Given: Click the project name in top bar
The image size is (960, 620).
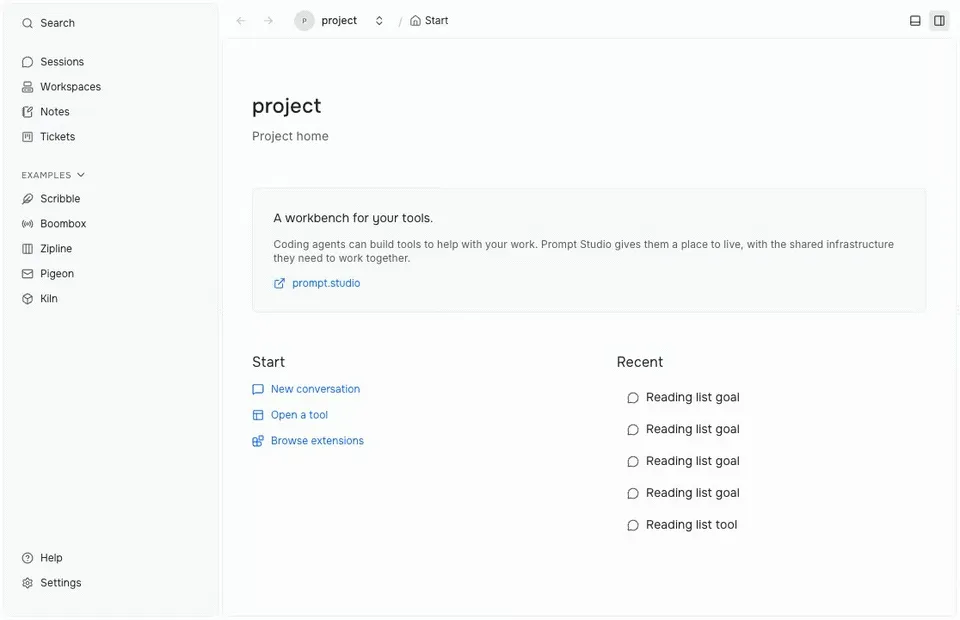Looking at the screenshot, I should (x=339, y=21).
